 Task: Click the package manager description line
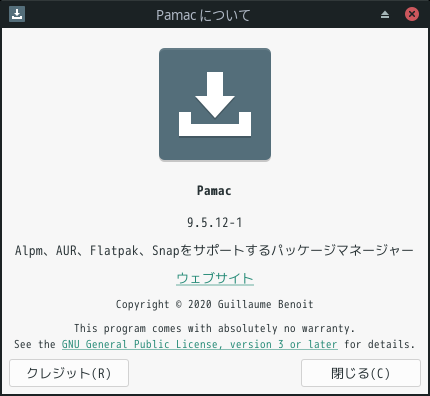[x=214, y=250]
